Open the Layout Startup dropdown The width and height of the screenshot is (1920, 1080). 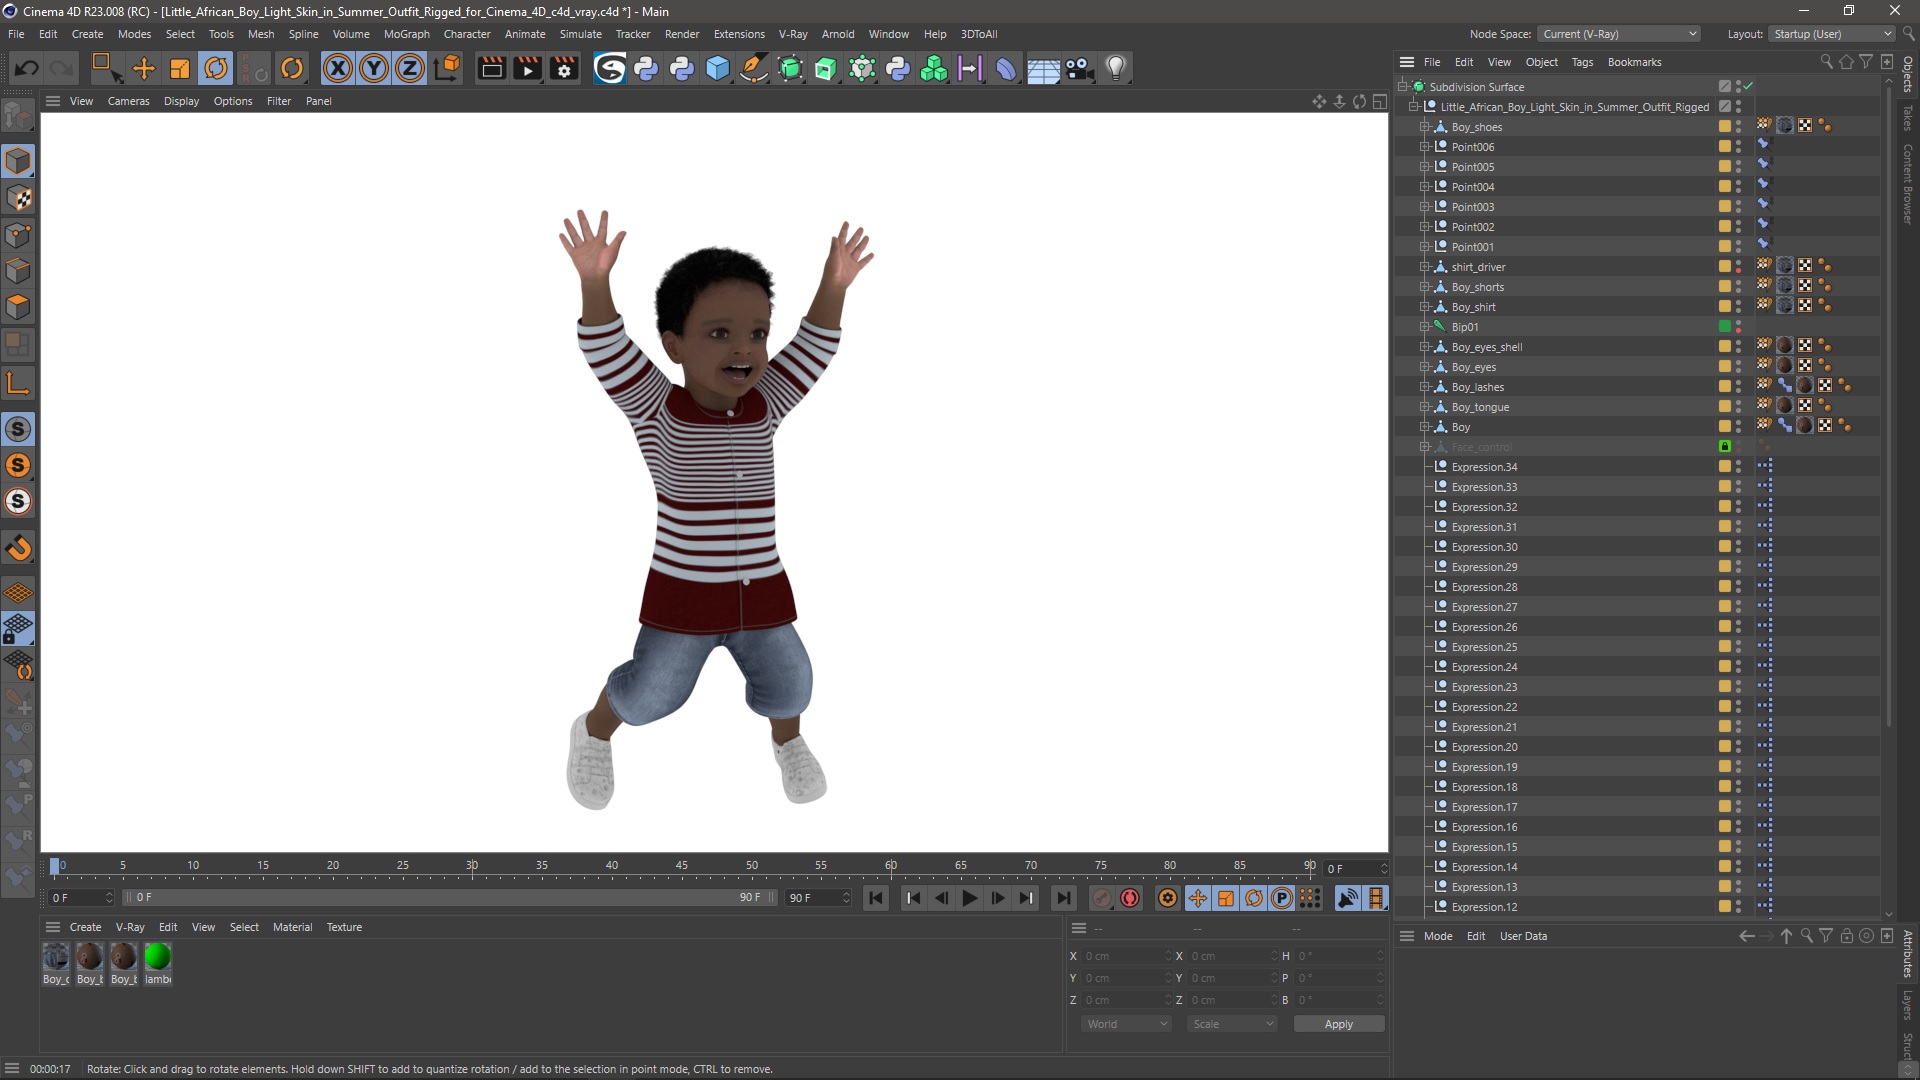pyautogui.click(x=1831, y=34)
